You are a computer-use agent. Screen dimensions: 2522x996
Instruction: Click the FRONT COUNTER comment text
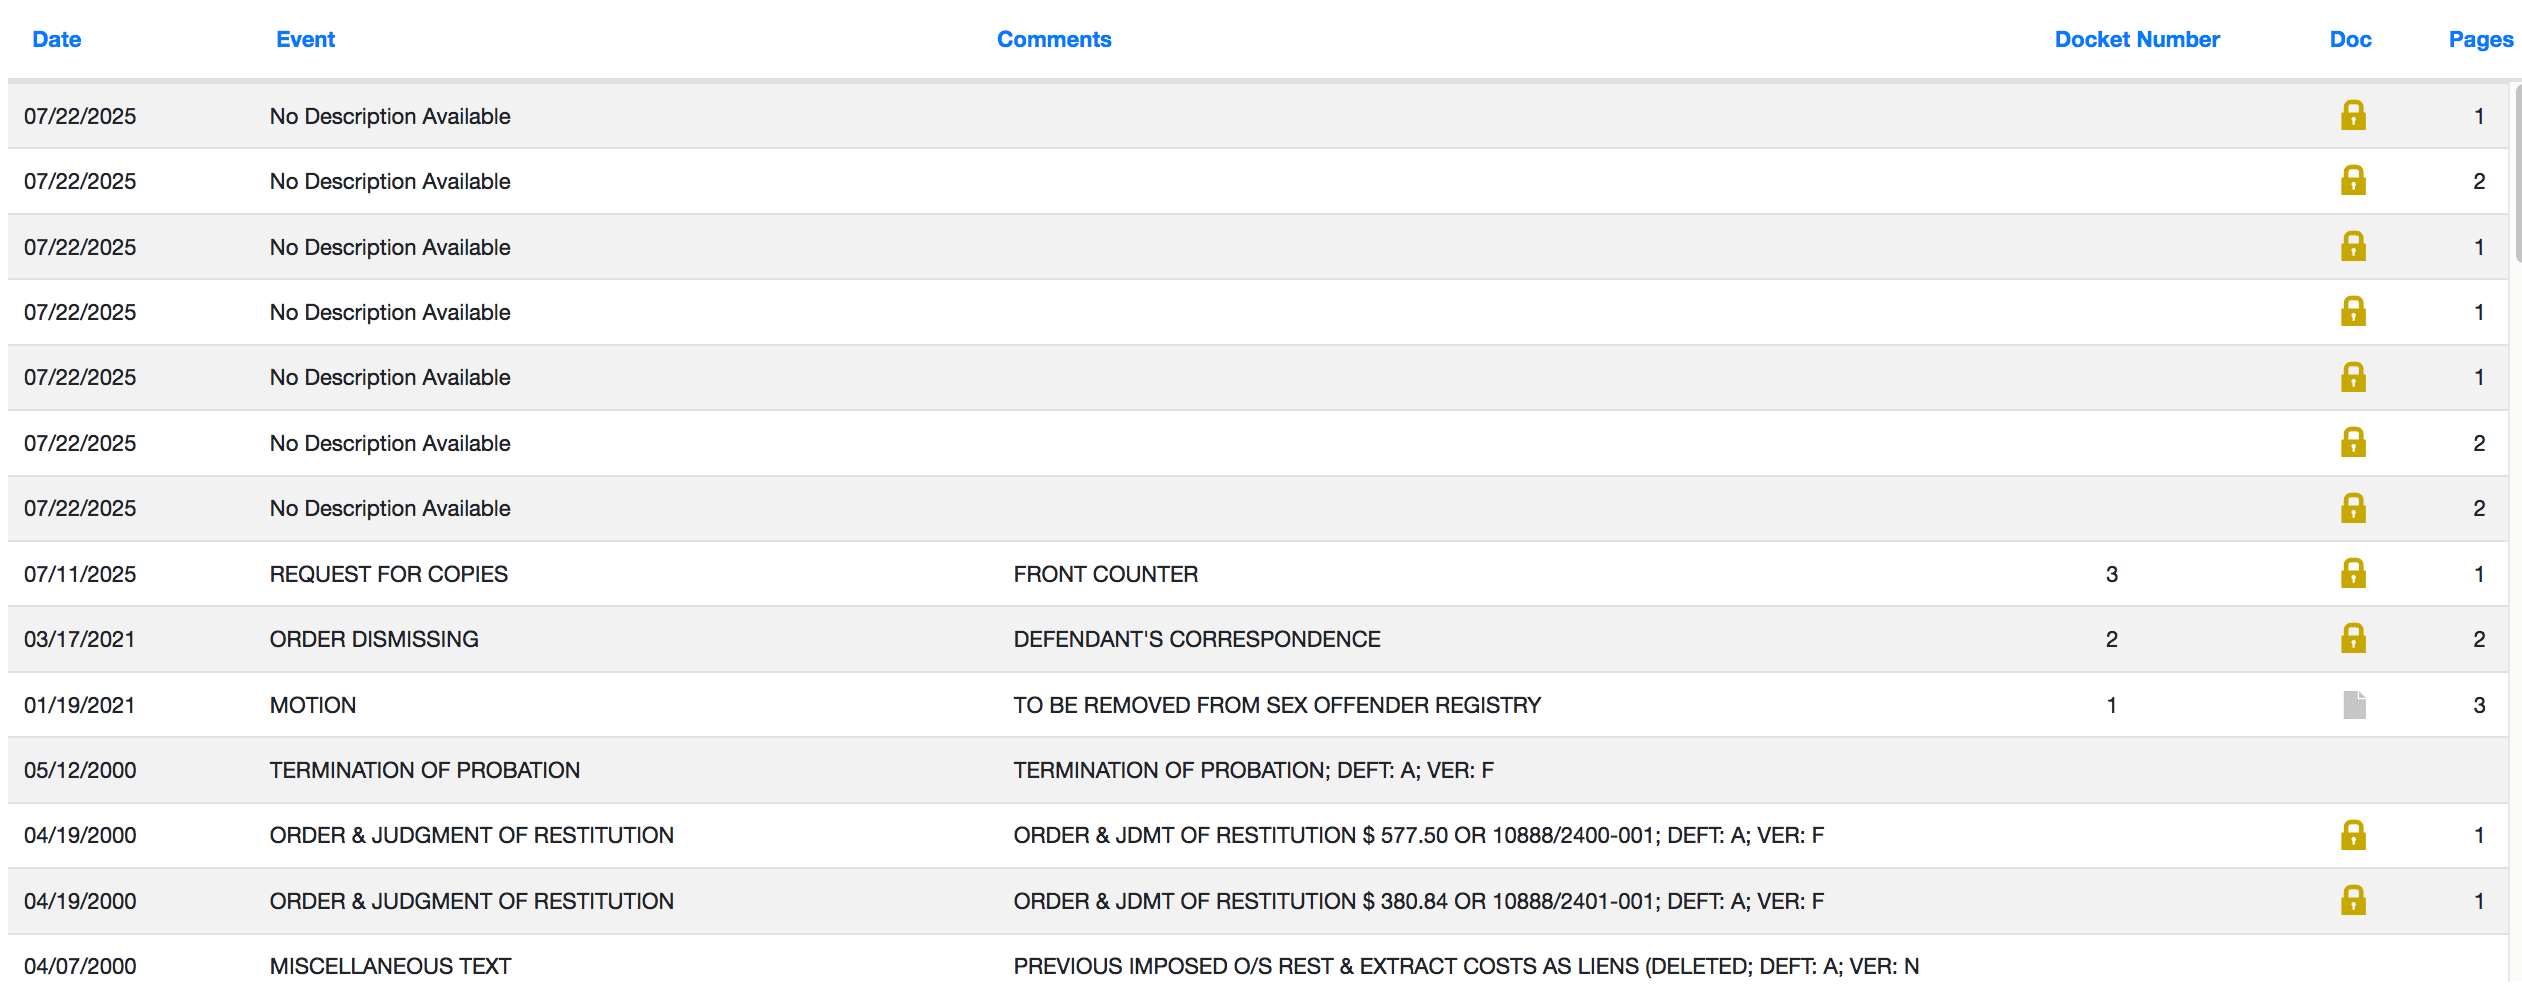[x=1105, y=574]
